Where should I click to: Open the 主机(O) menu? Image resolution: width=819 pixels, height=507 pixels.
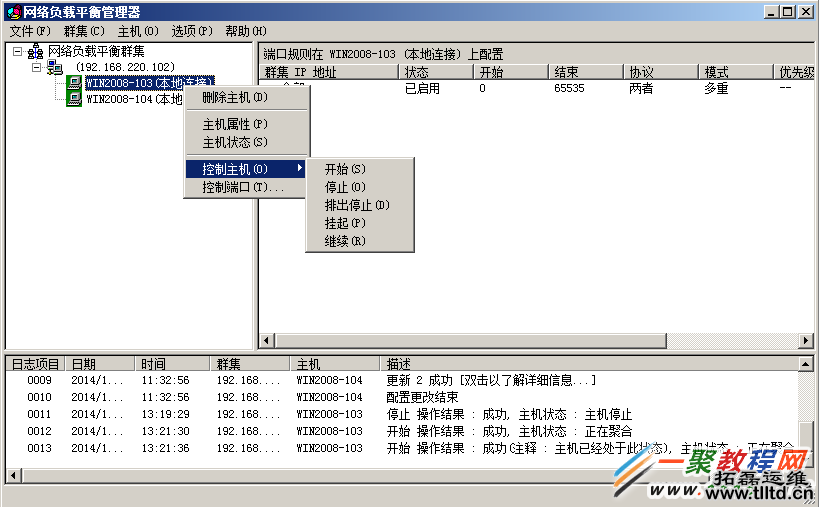pyautogui.click(x=138, y=31)
